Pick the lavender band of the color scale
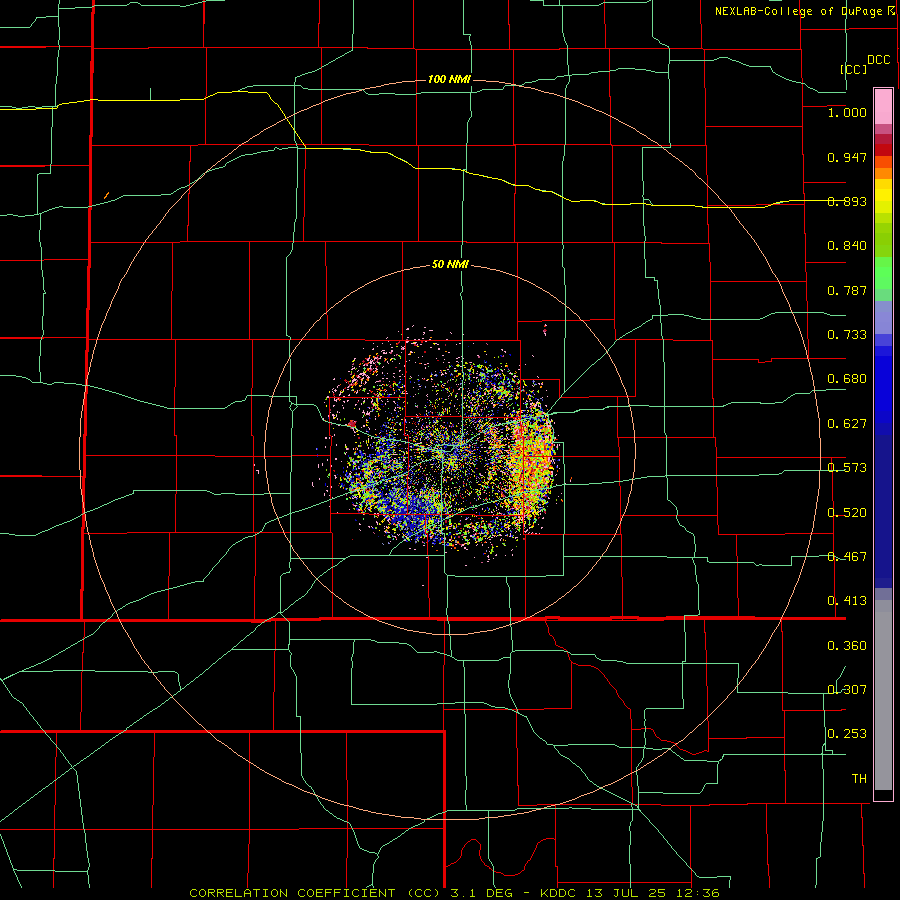Image resolution: width=900 pixels, height=900 pixels. [883, 317]
